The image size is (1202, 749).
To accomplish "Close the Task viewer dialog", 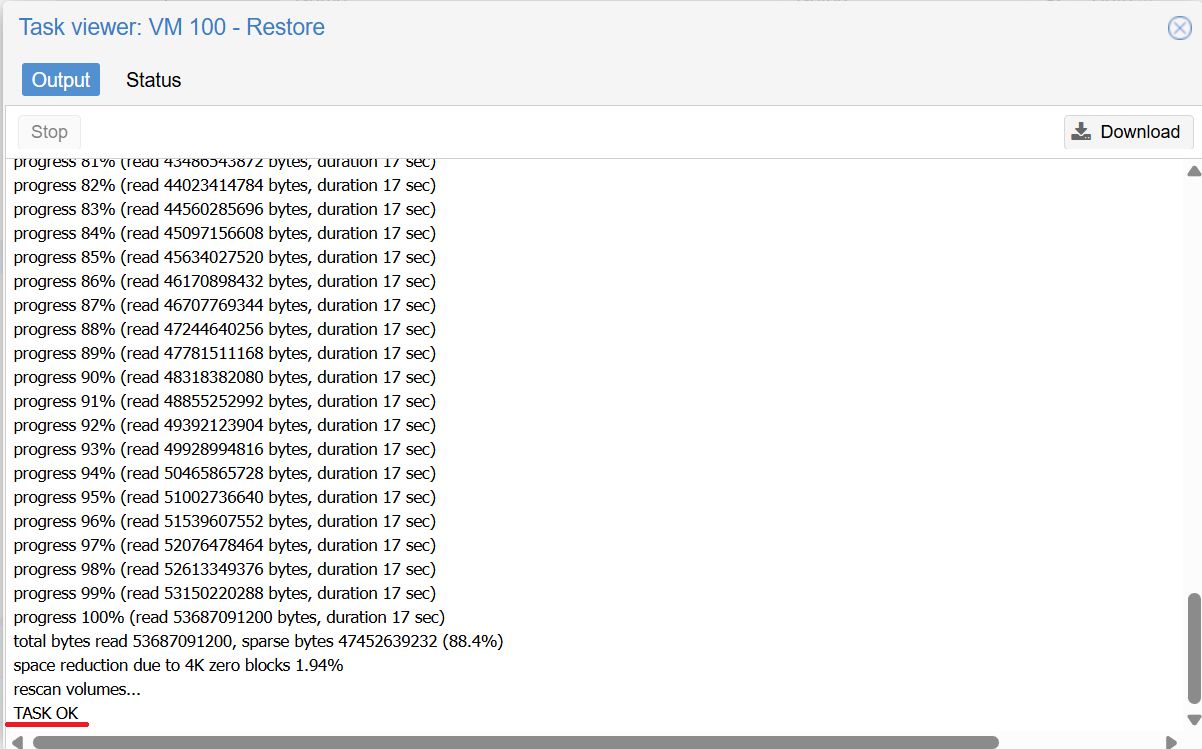I will coord(1180,28).
